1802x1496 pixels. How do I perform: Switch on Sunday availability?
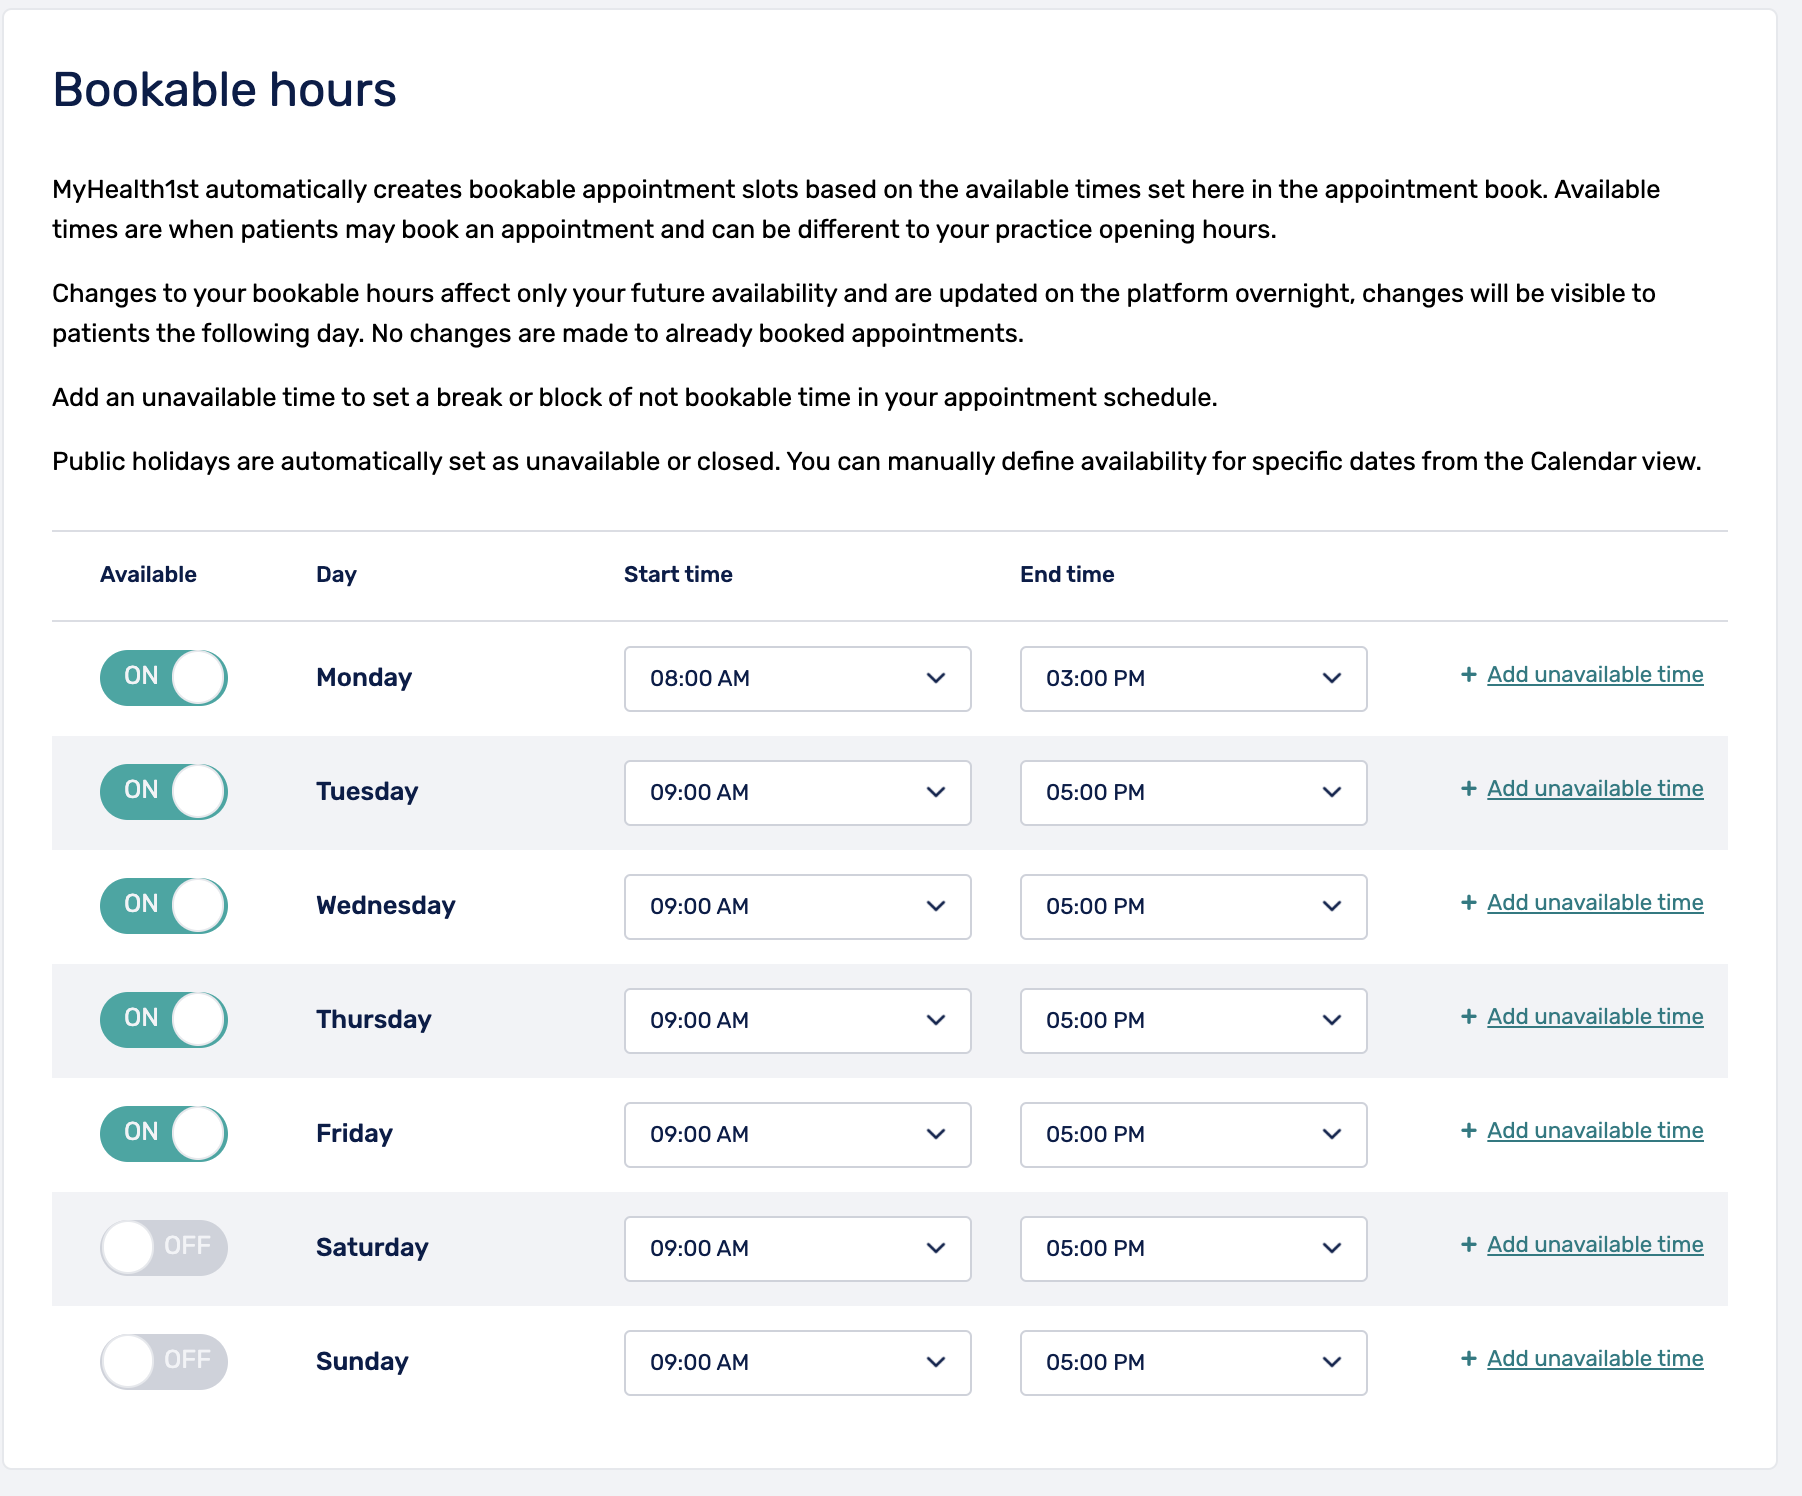click(x=164, y=1362)
